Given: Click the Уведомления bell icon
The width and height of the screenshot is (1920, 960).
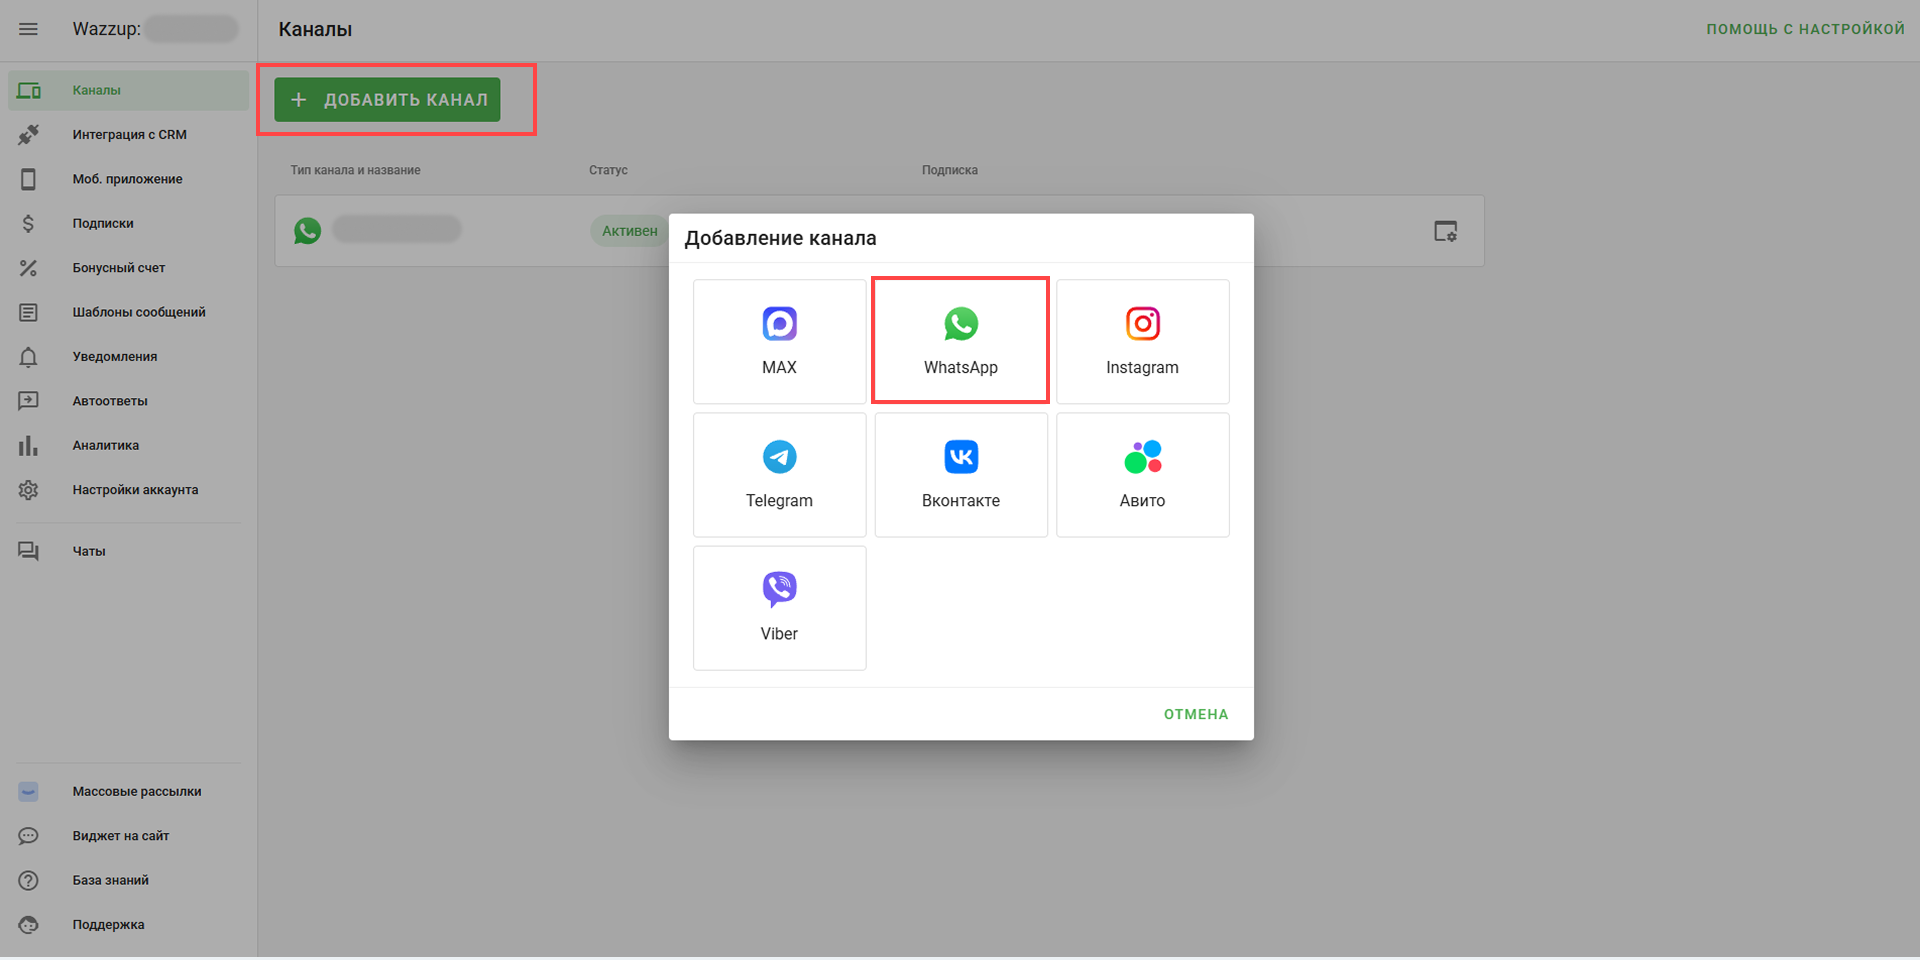Looking at the screenshot, I should tap(28, 357).
